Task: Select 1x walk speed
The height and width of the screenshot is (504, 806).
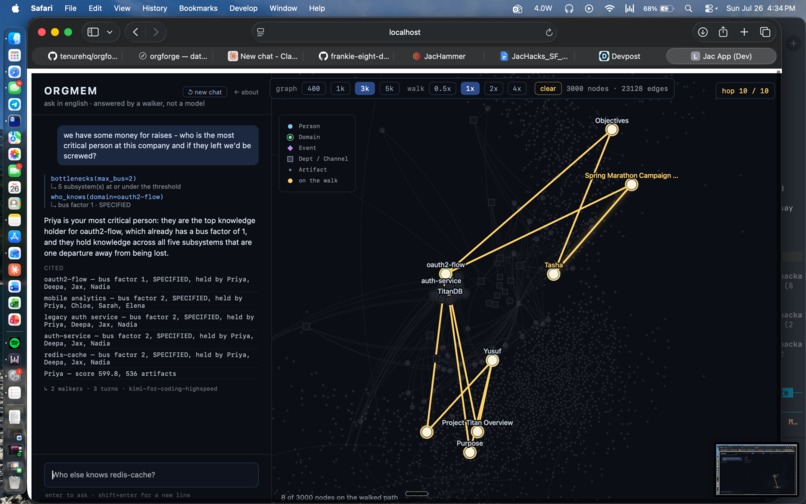Action: [x=470, y=88]
